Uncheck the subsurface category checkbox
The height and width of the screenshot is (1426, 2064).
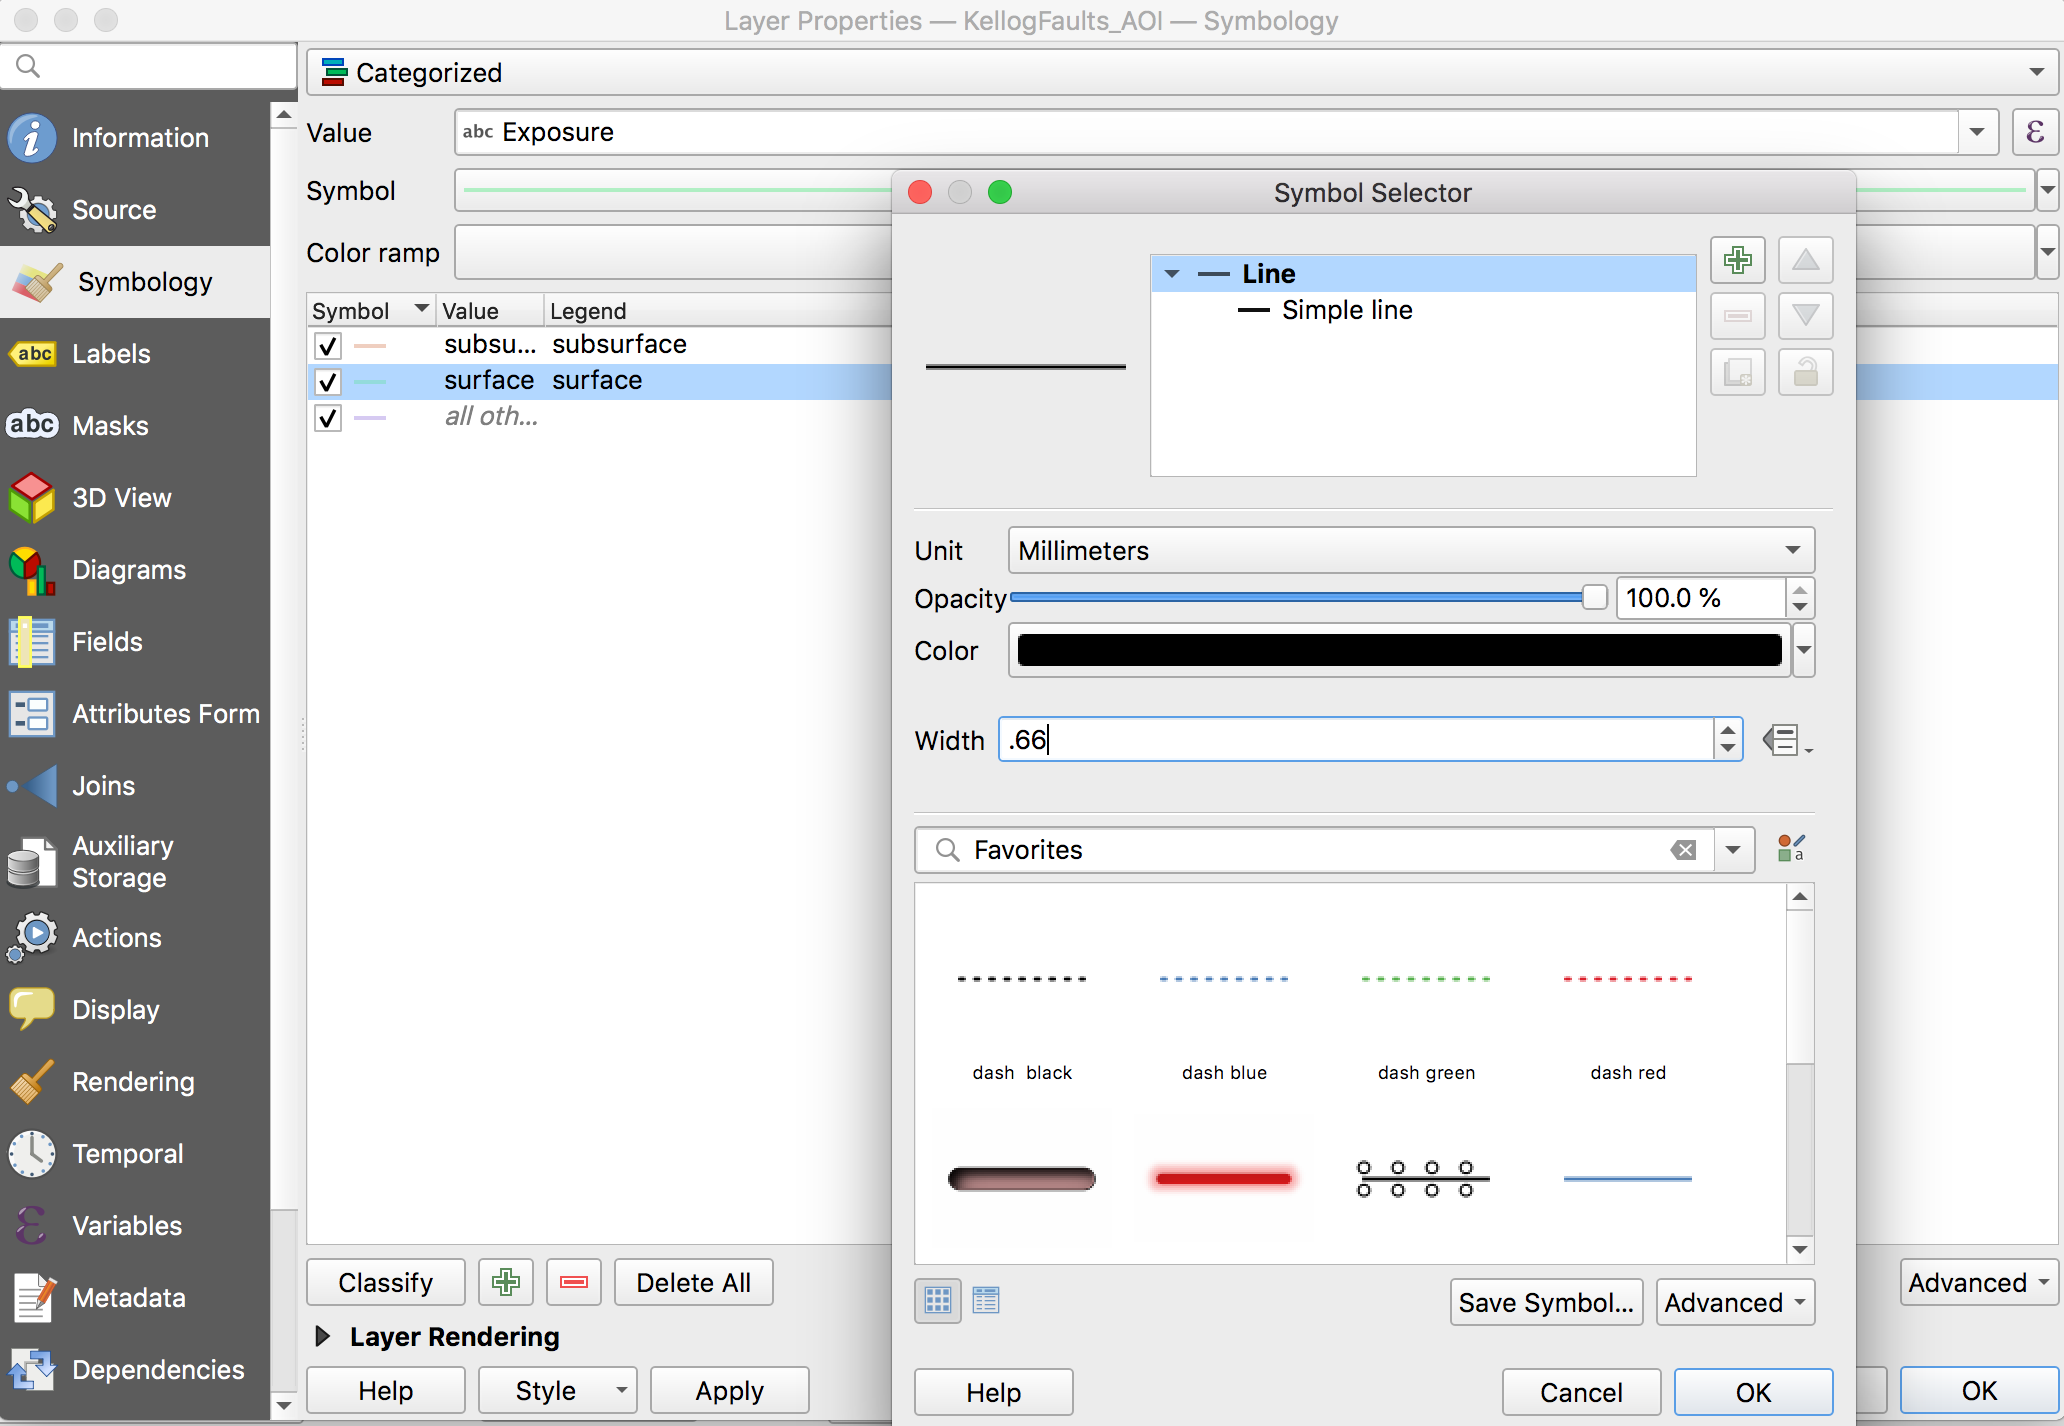coord(328,346)
